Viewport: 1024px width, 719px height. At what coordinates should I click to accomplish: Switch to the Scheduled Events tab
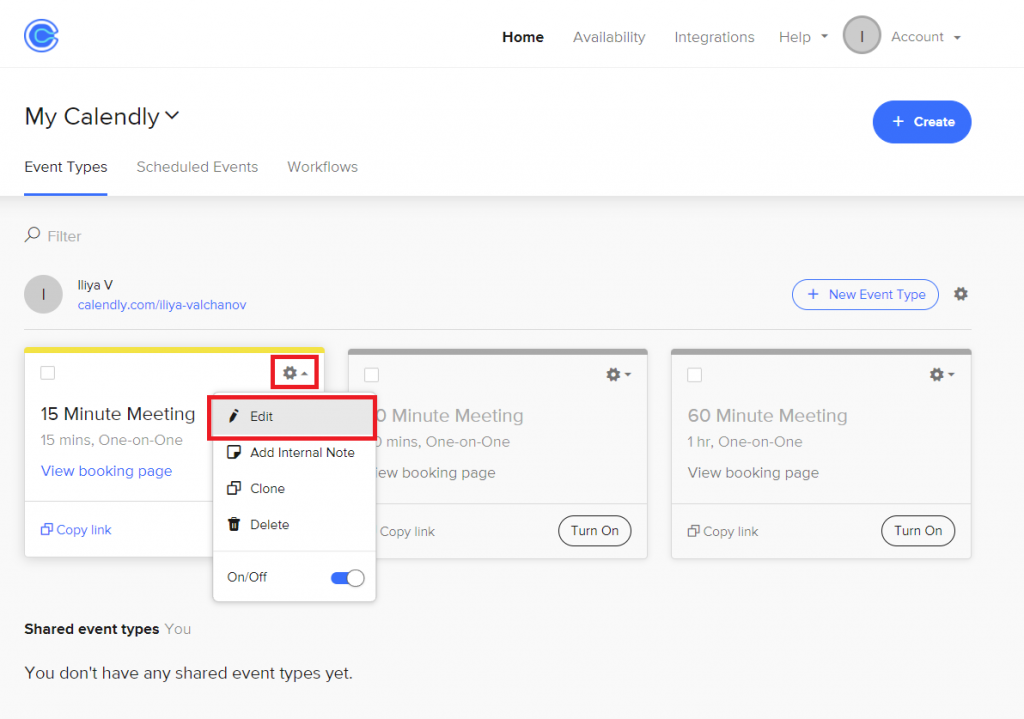(197, 167)
